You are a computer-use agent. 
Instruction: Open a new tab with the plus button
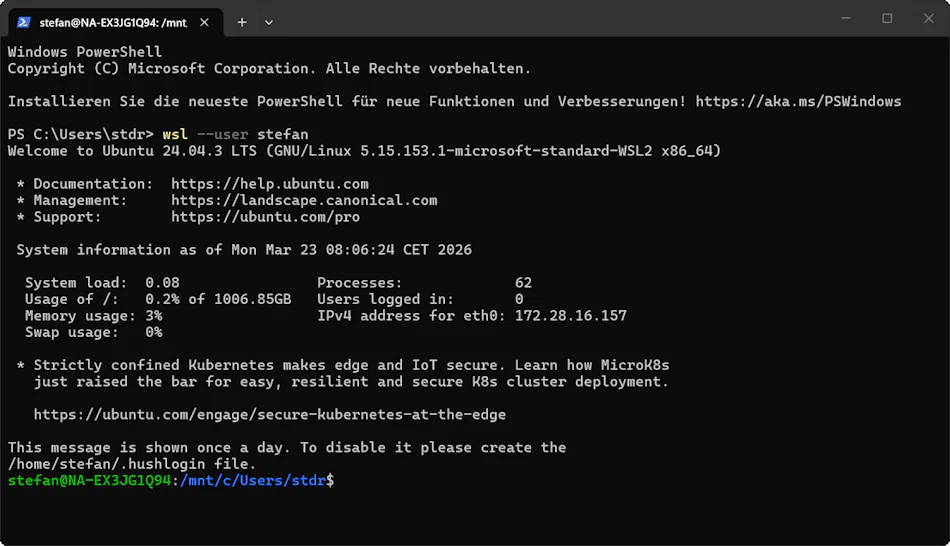(242, 22)
